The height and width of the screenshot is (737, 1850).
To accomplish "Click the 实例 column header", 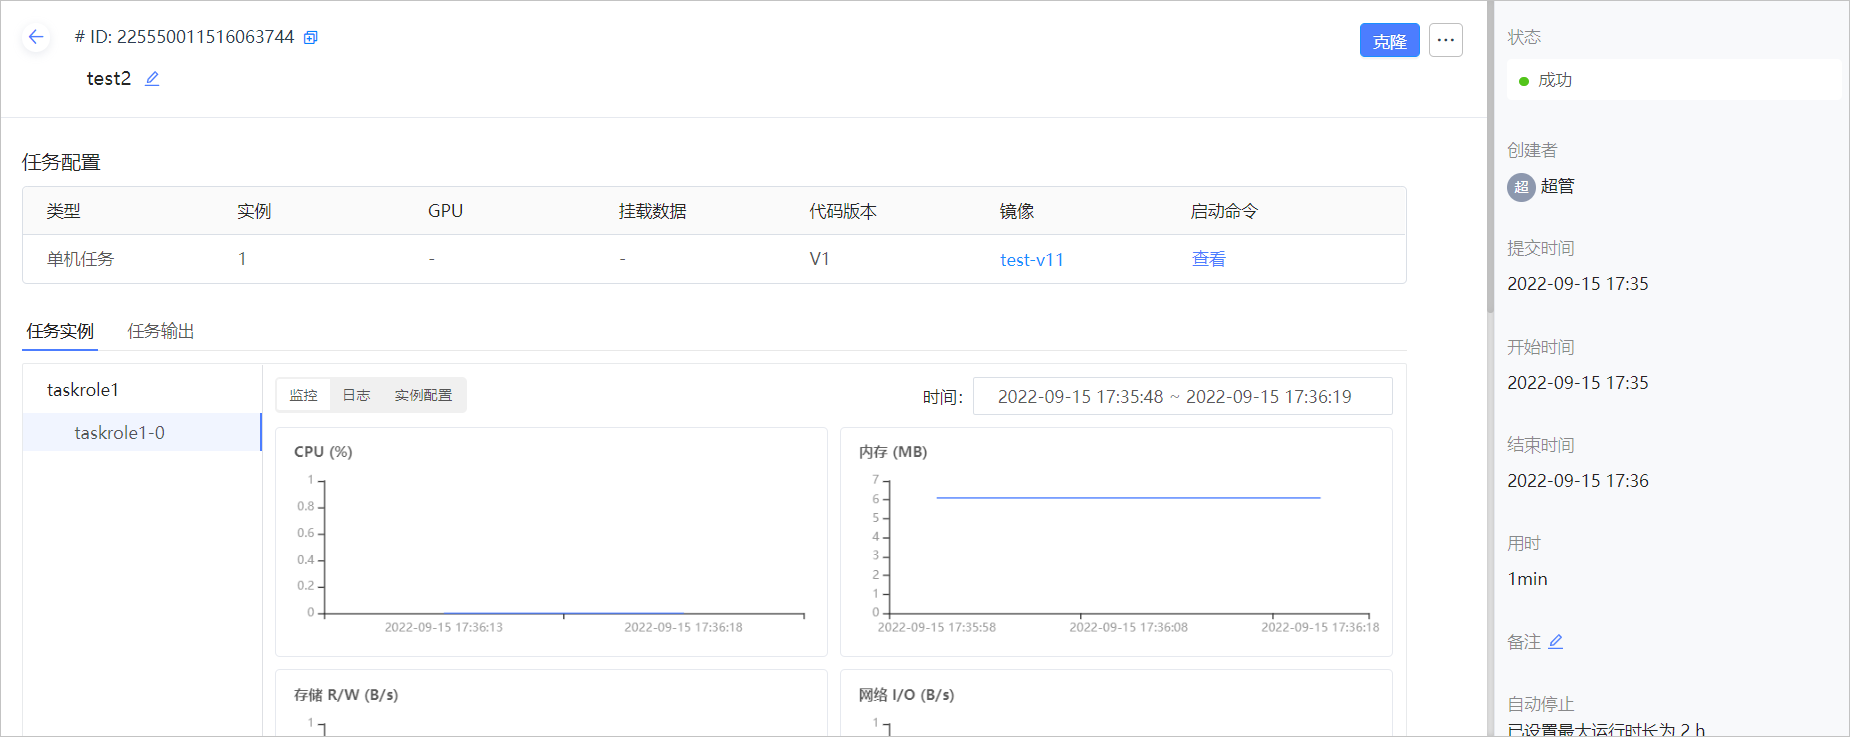I will click(254, 212).
